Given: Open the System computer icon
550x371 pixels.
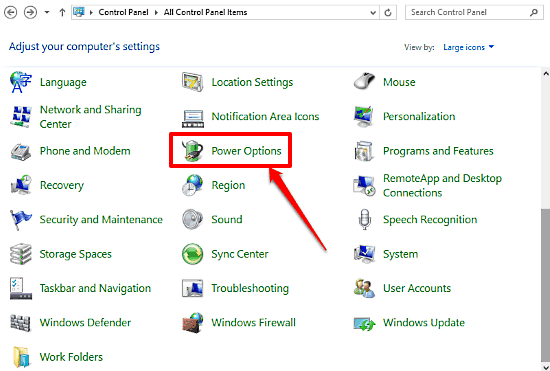Looking at the screenshot, I should point(364,254).
